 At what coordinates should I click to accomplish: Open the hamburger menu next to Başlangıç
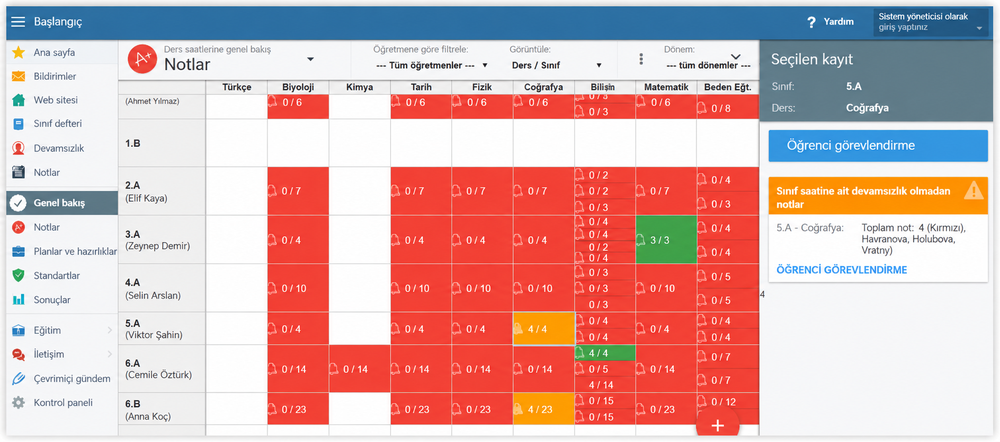tap(18, 22)
